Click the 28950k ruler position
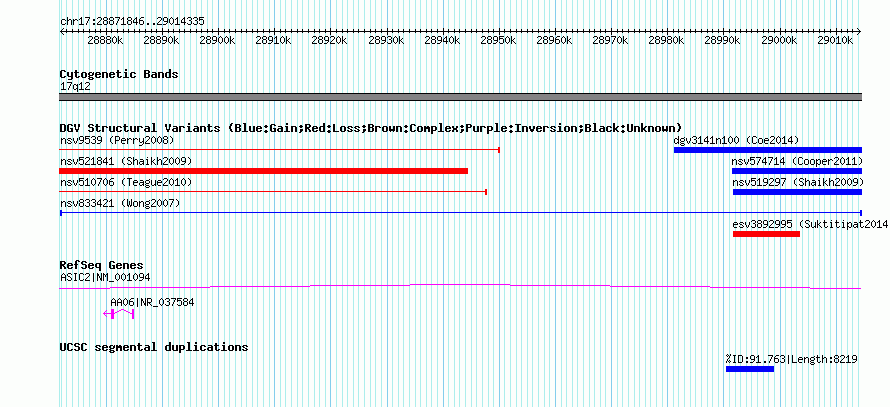 499,40
